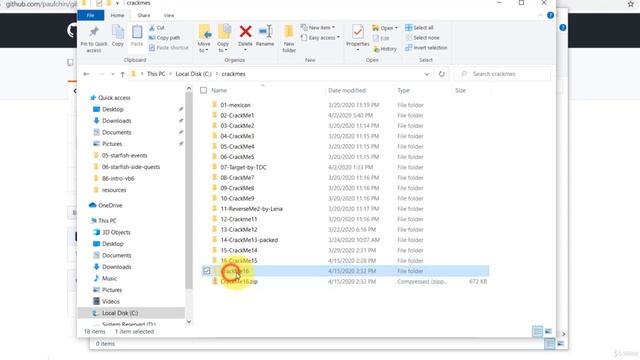
Task: Click the red Delete icon
Action: tap(245, 32)
